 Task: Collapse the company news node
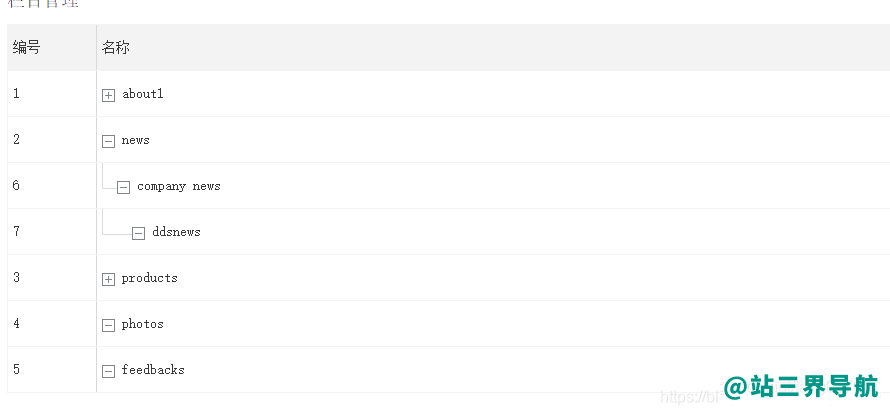[123, 187]
